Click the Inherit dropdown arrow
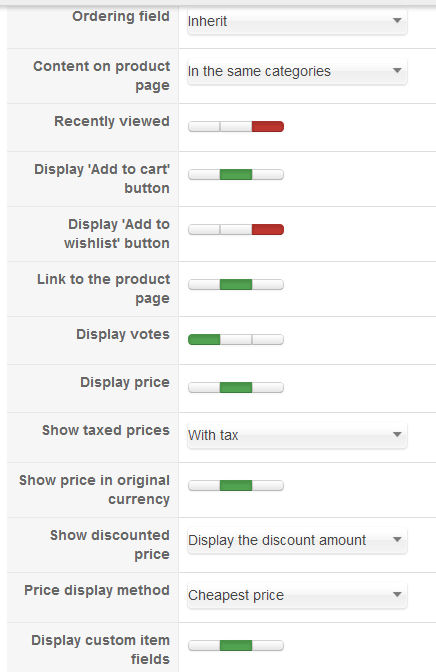Viewport: 436px width, 672px height. (x=397, y=20)
